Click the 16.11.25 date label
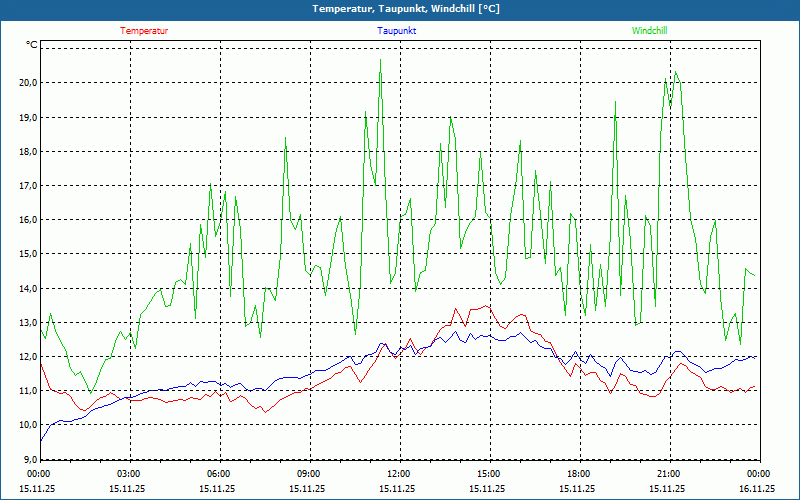Viewport: 800px width, 500px height. click(757, 489)
